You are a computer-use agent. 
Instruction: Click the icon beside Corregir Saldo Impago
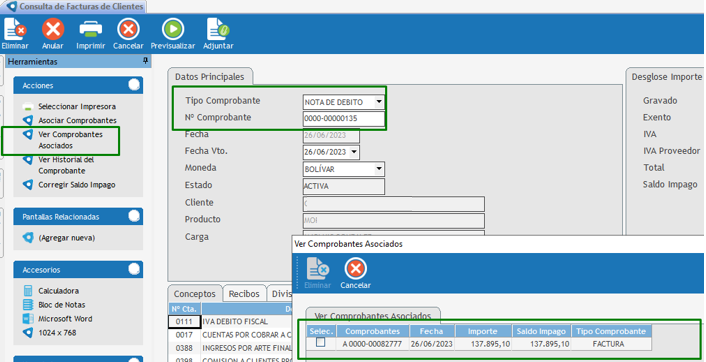pyautogui.click(x=28, y=185)
